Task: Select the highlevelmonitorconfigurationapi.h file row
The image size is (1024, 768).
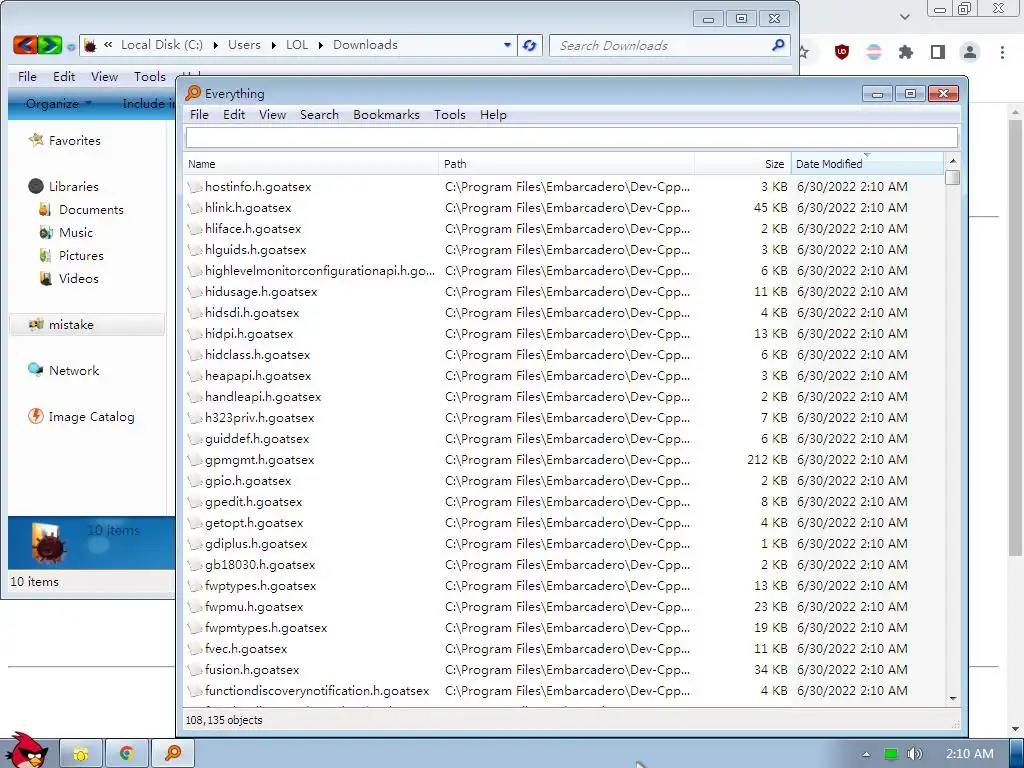Action: [x=564, y=270]
